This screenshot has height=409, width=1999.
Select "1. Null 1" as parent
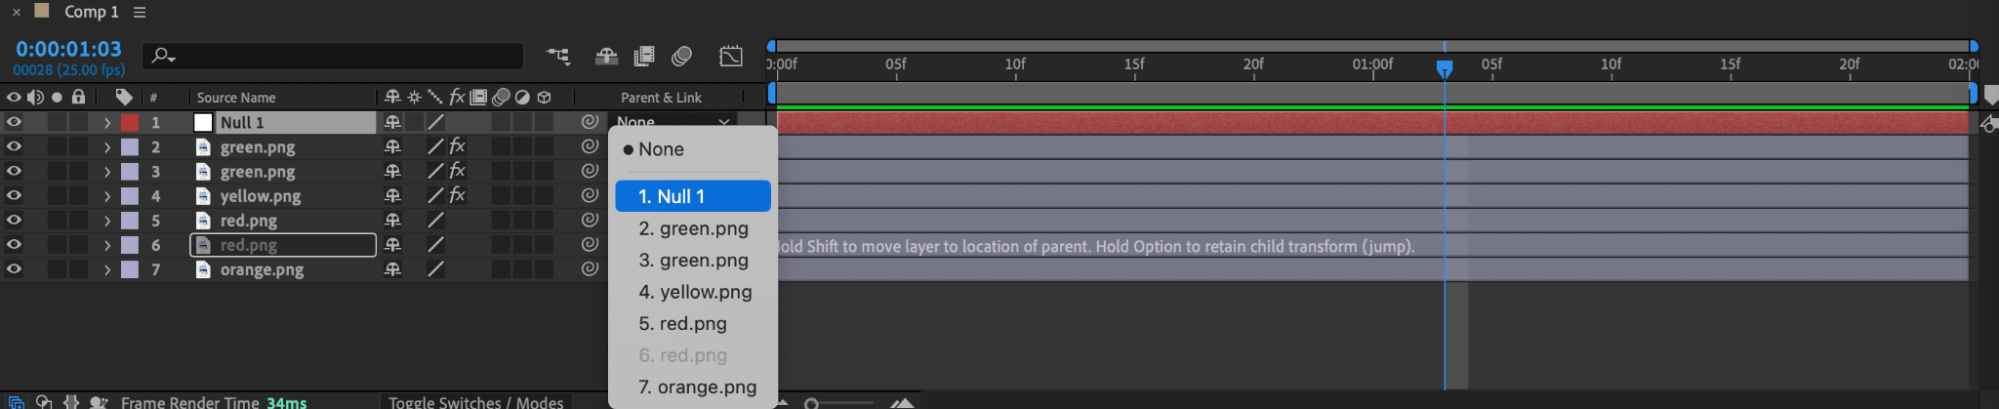click(692, 196)
